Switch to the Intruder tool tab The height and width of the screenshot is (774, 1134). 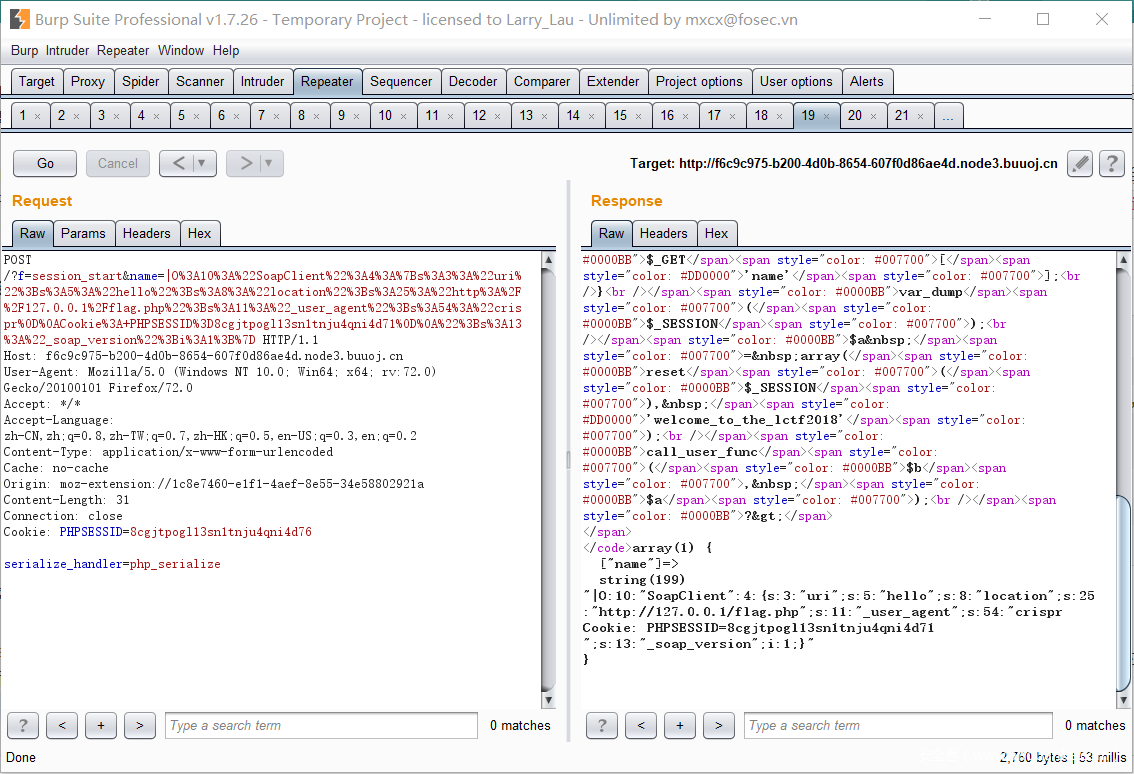tap(263, 82)
